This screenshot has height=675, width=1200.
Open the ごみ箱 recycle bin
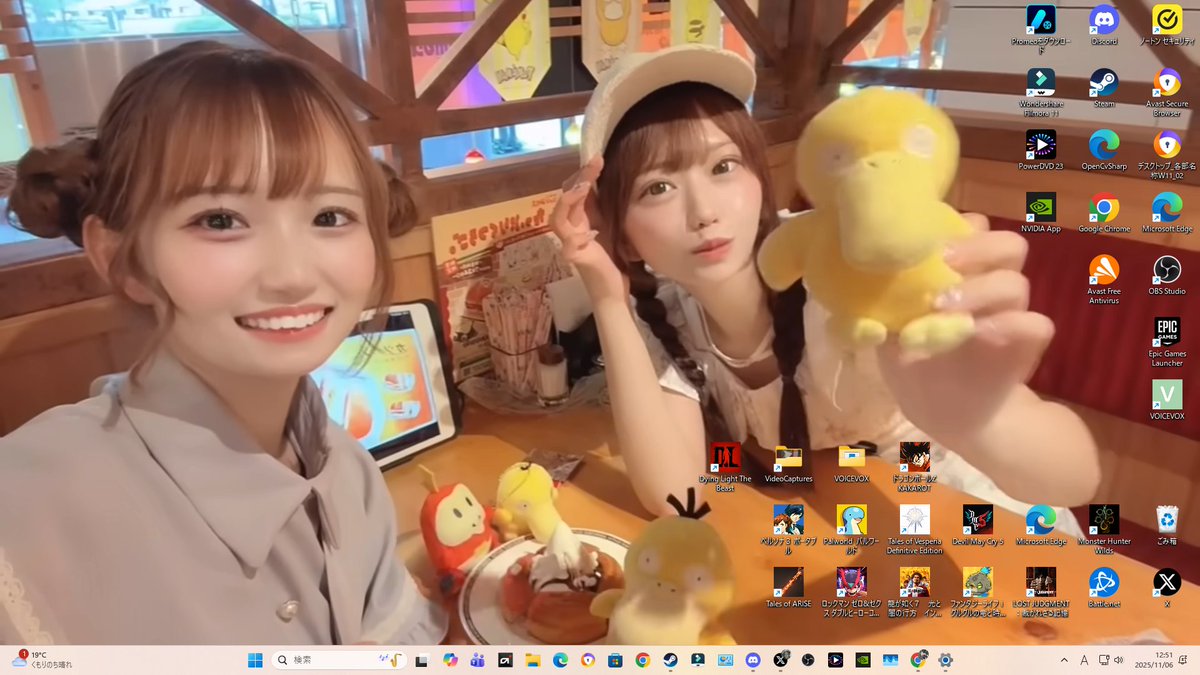click(x=1166, y=525)
